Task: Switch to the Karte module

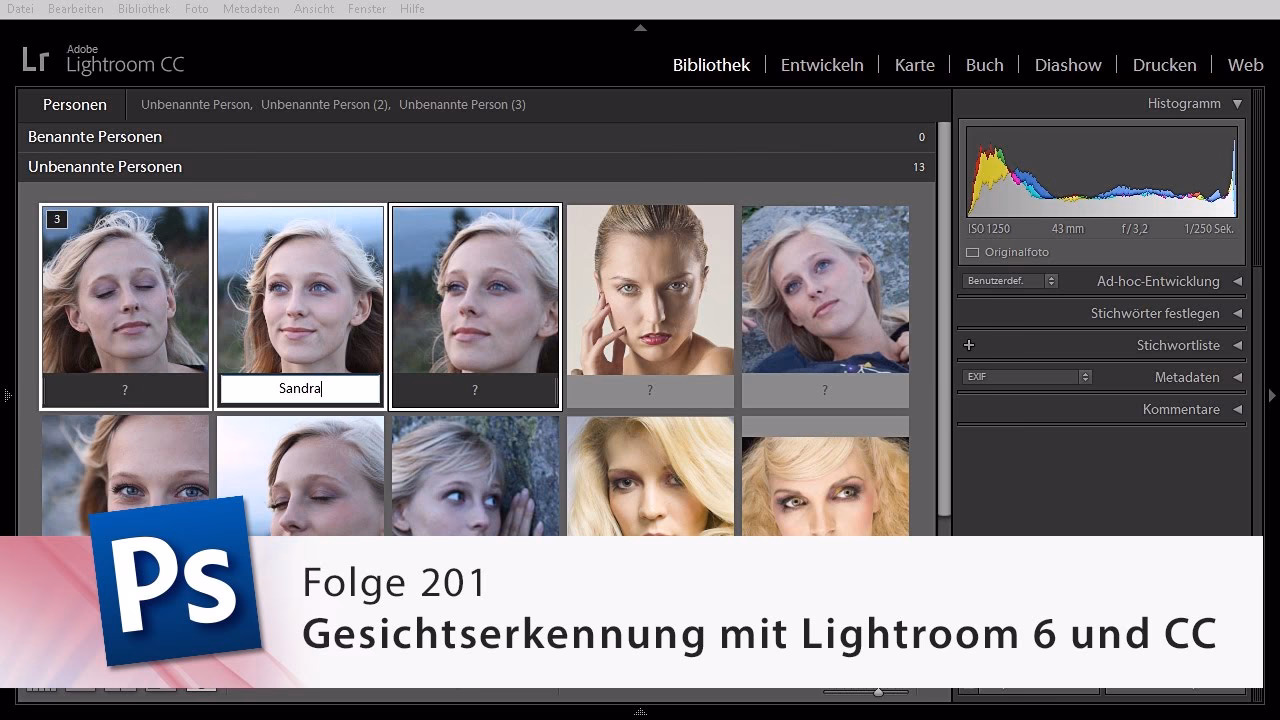Action: (915, 65)
